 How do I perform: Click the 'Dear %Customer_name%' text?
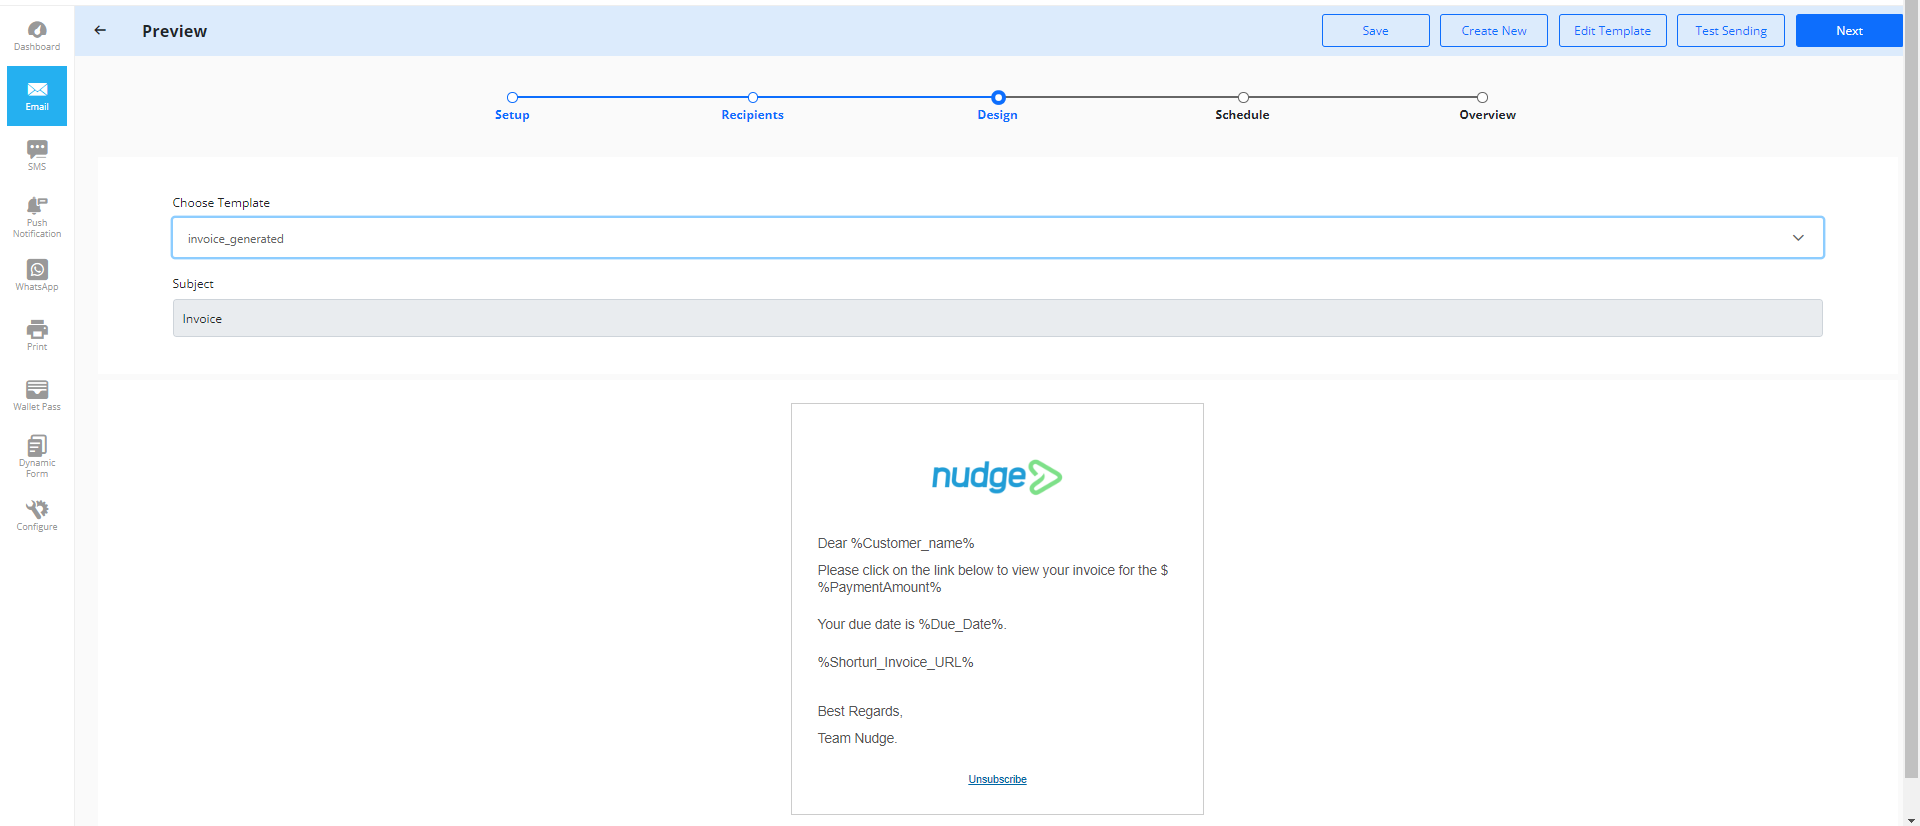click(896, 544)
